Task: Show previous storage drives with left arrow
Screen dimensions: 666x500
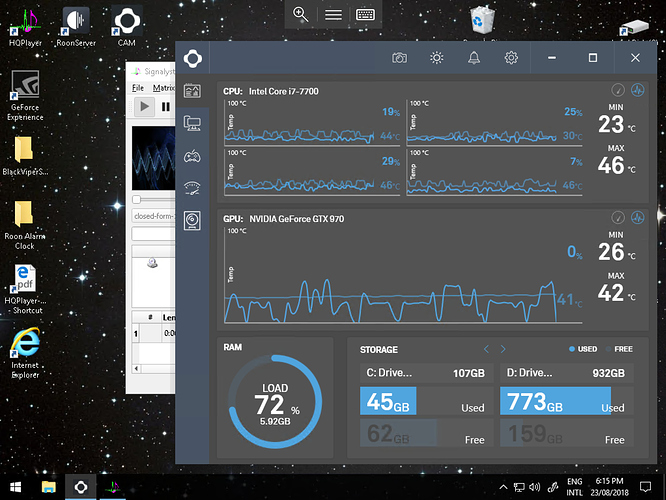Action: pyautogui.click(x=486, y=349)
